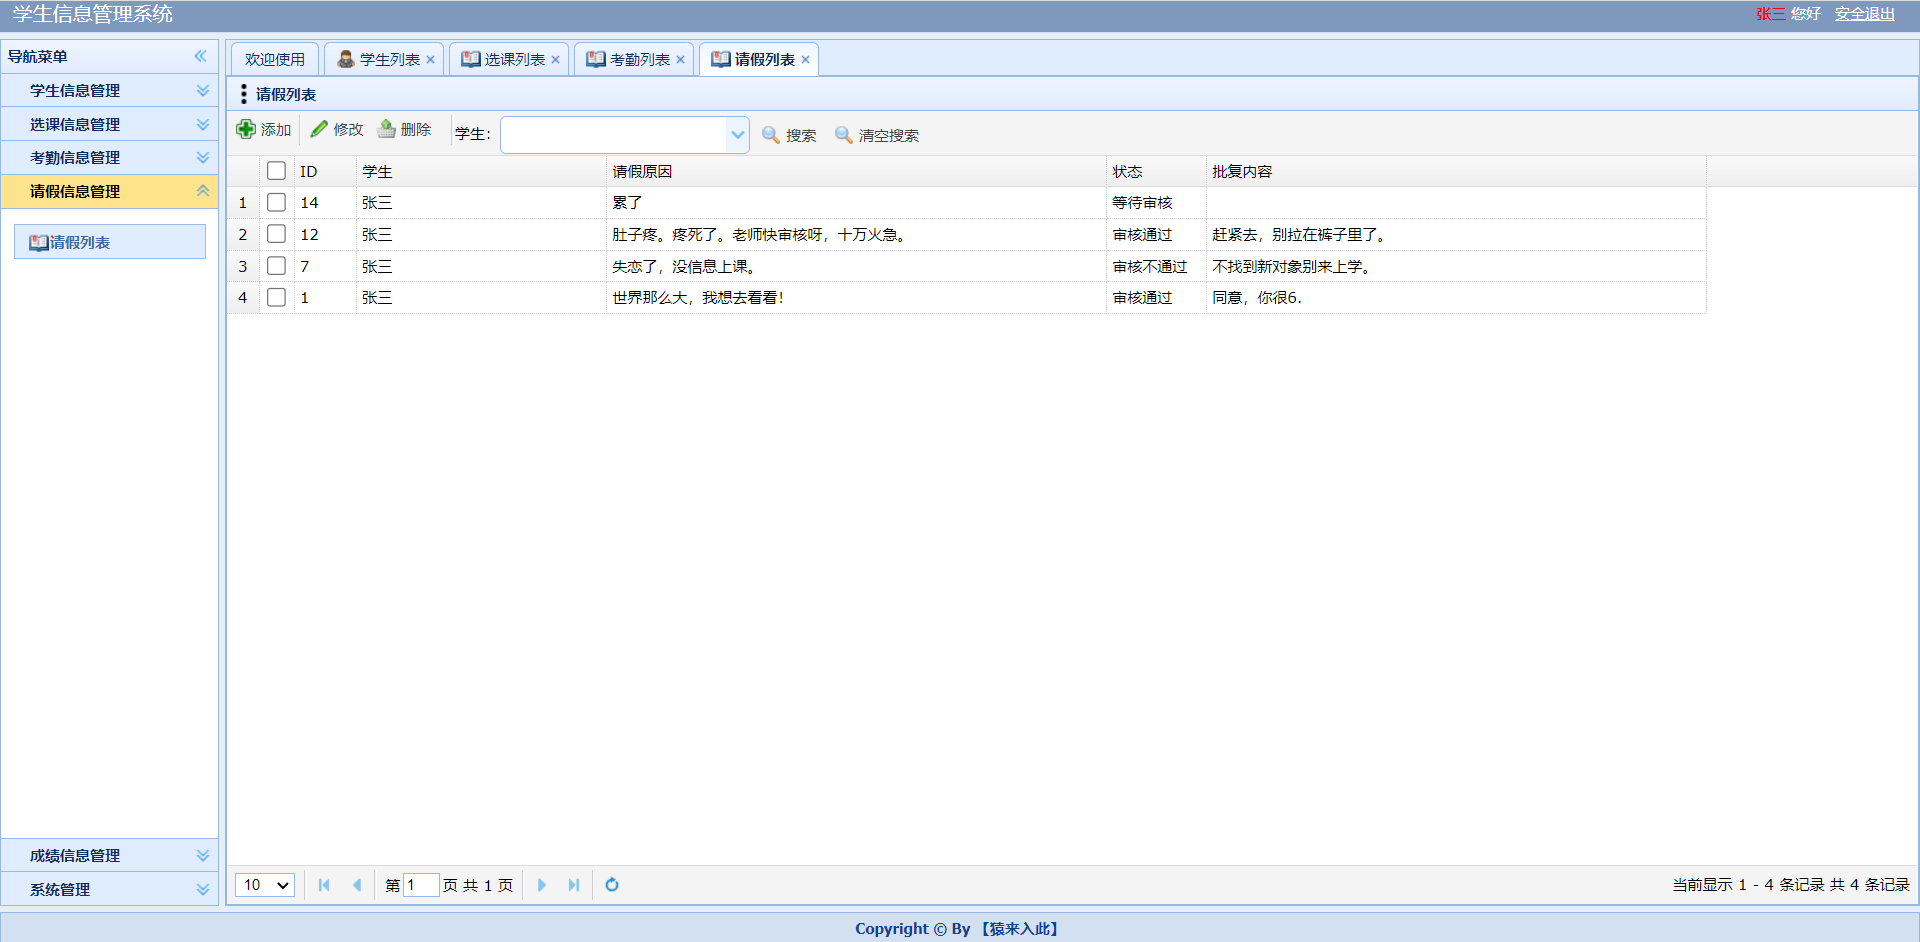This screenshot has height=942, width=1920.
Task: Jump to the last page arrow
Action: pos(574,885)
